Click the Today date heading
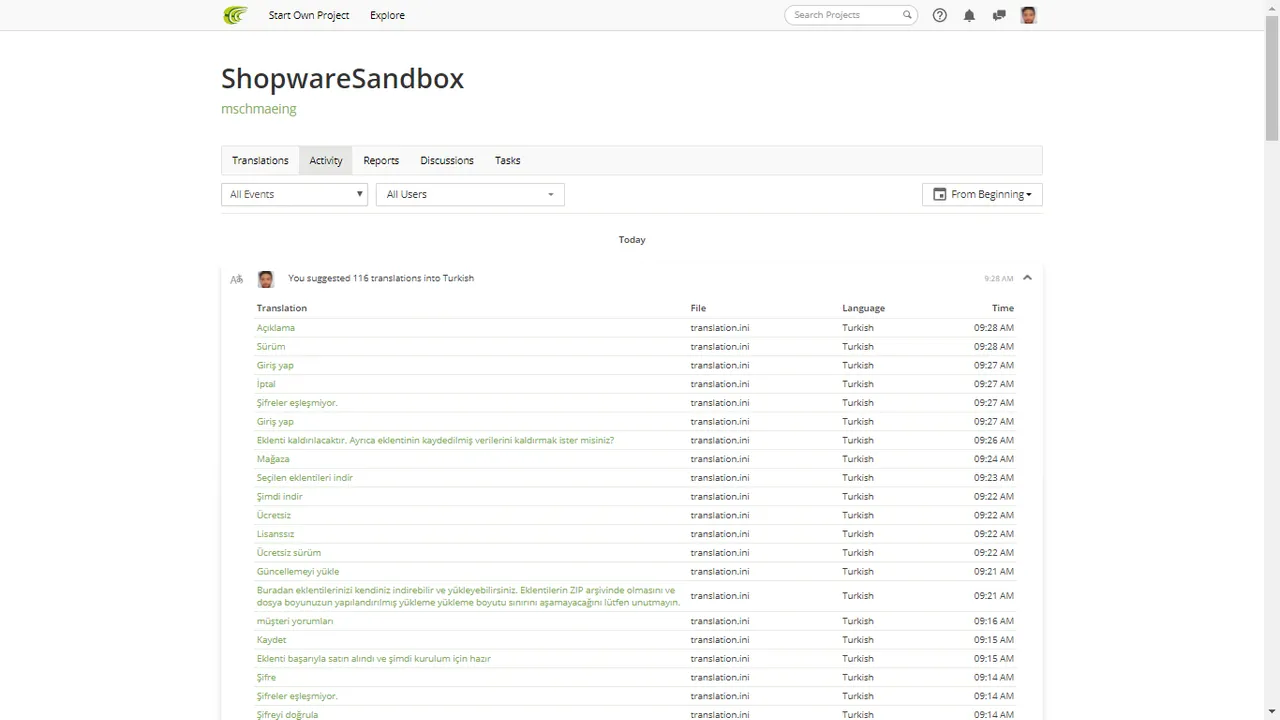The image size is (1280, 720). [632, 240]
